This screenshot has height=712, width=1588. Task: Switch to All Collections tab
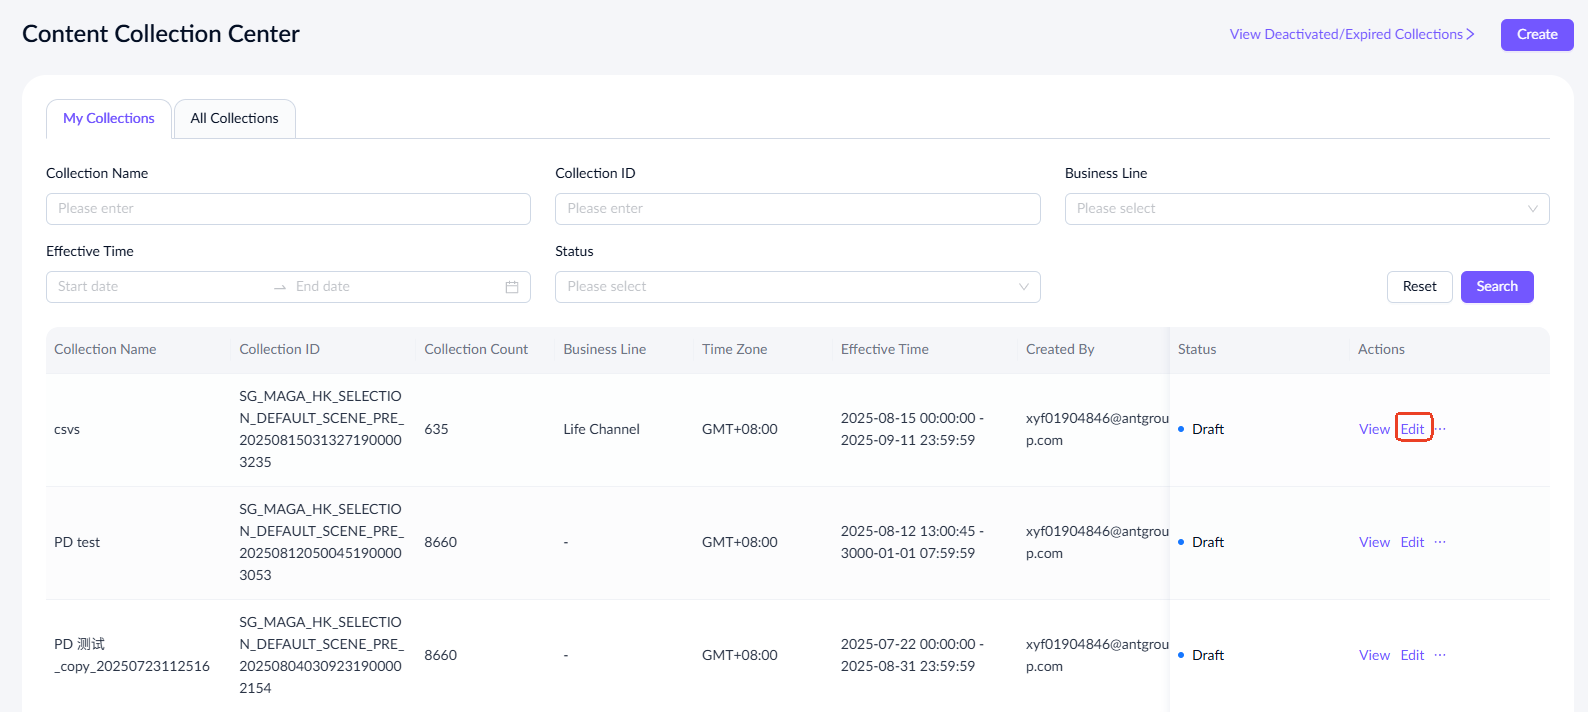point(235,119)
